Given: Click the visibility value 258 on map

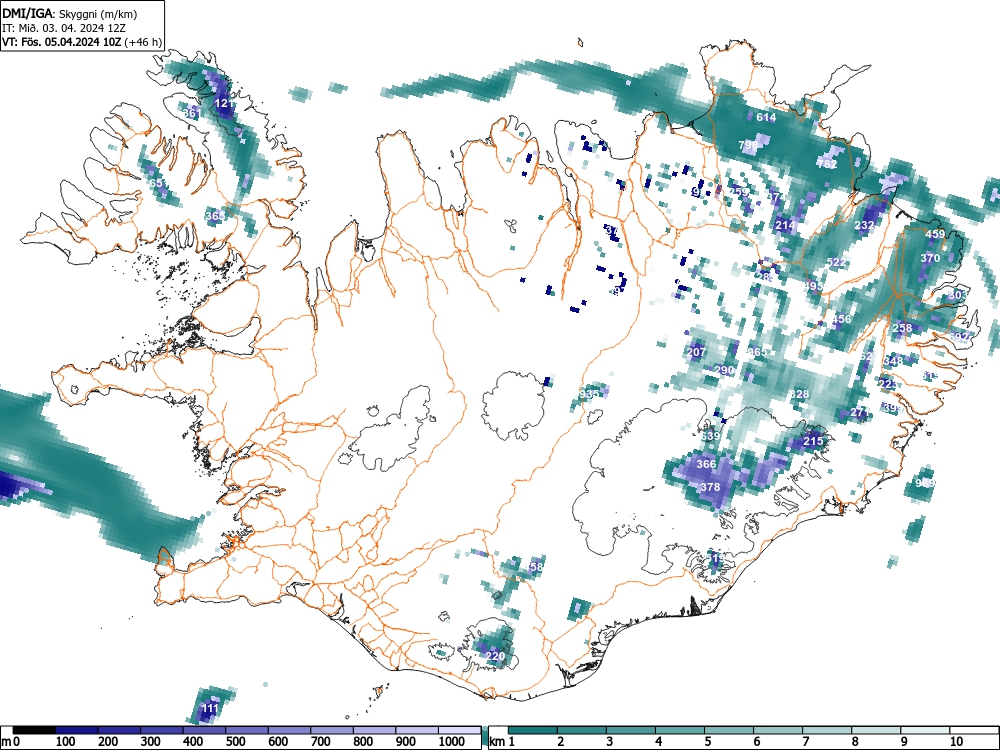Looking at the screenshot, I should tap(902, 328).
